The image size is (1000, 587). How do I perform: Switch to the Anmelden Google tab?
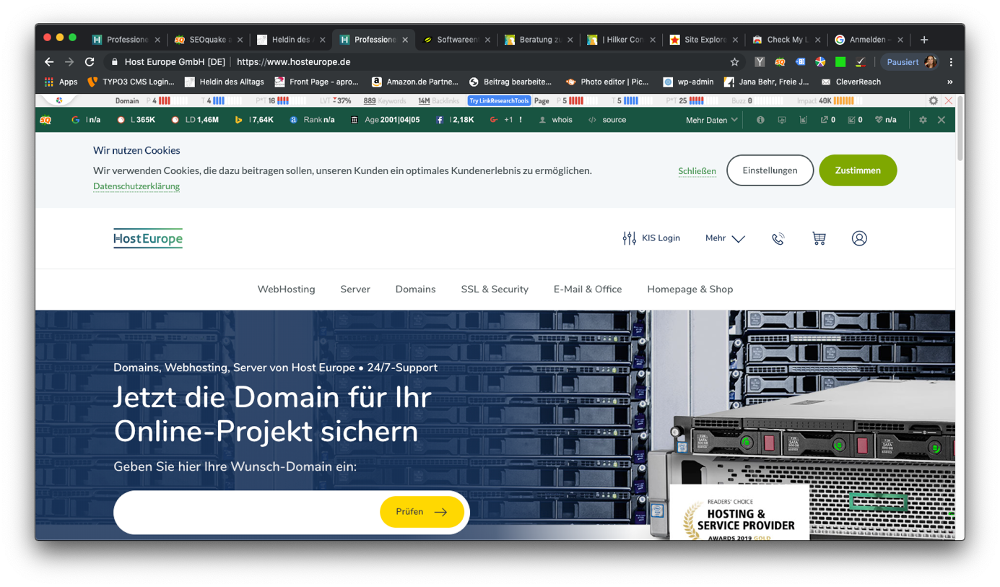(868, 40)
